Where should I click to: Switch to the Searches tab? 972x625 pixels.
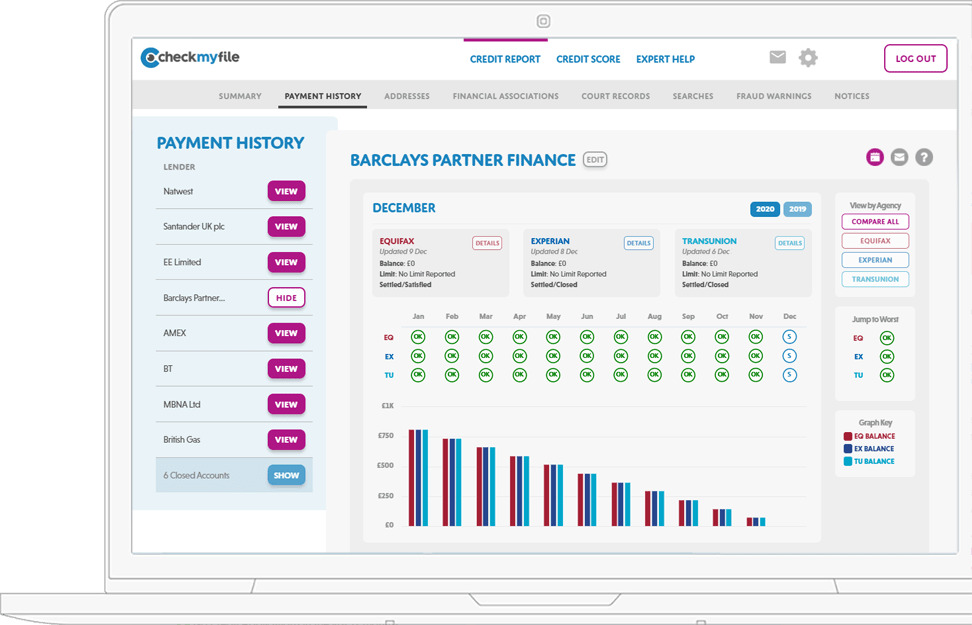tap(693, 96)
